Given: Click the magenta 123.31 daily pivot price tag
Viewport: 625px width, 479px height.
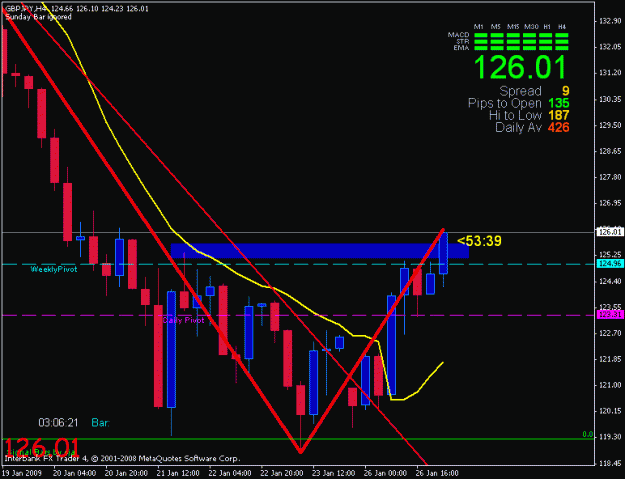Looking at the screenshot, I should point(610,315).
